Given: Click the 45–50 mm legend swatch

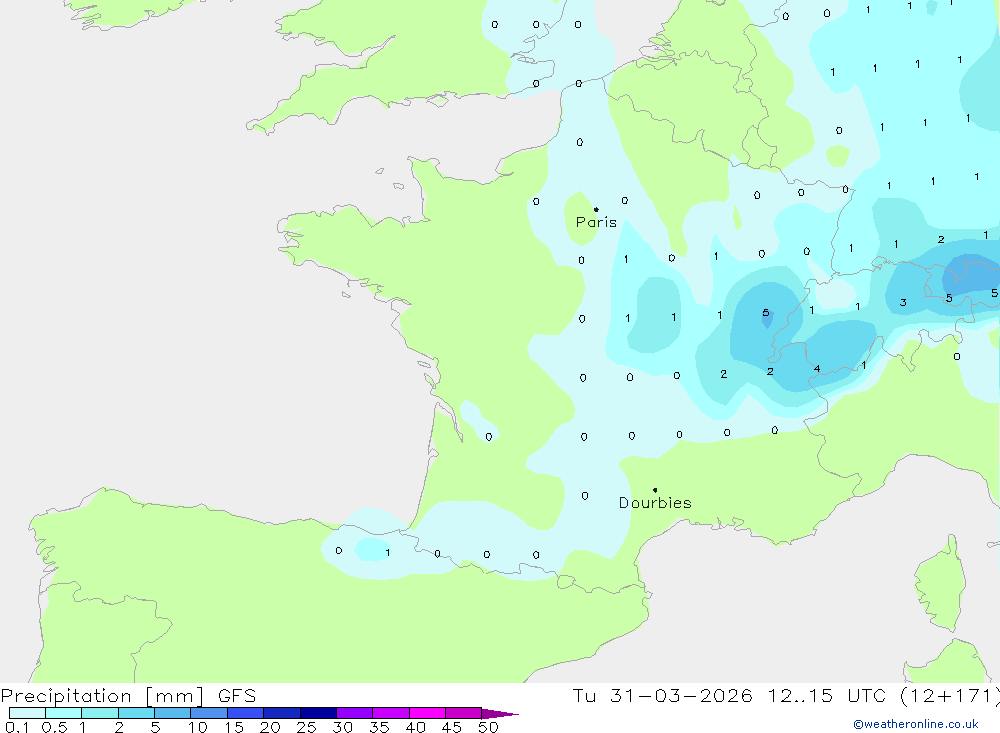Looking at the screenshot, I should (463, 713).
